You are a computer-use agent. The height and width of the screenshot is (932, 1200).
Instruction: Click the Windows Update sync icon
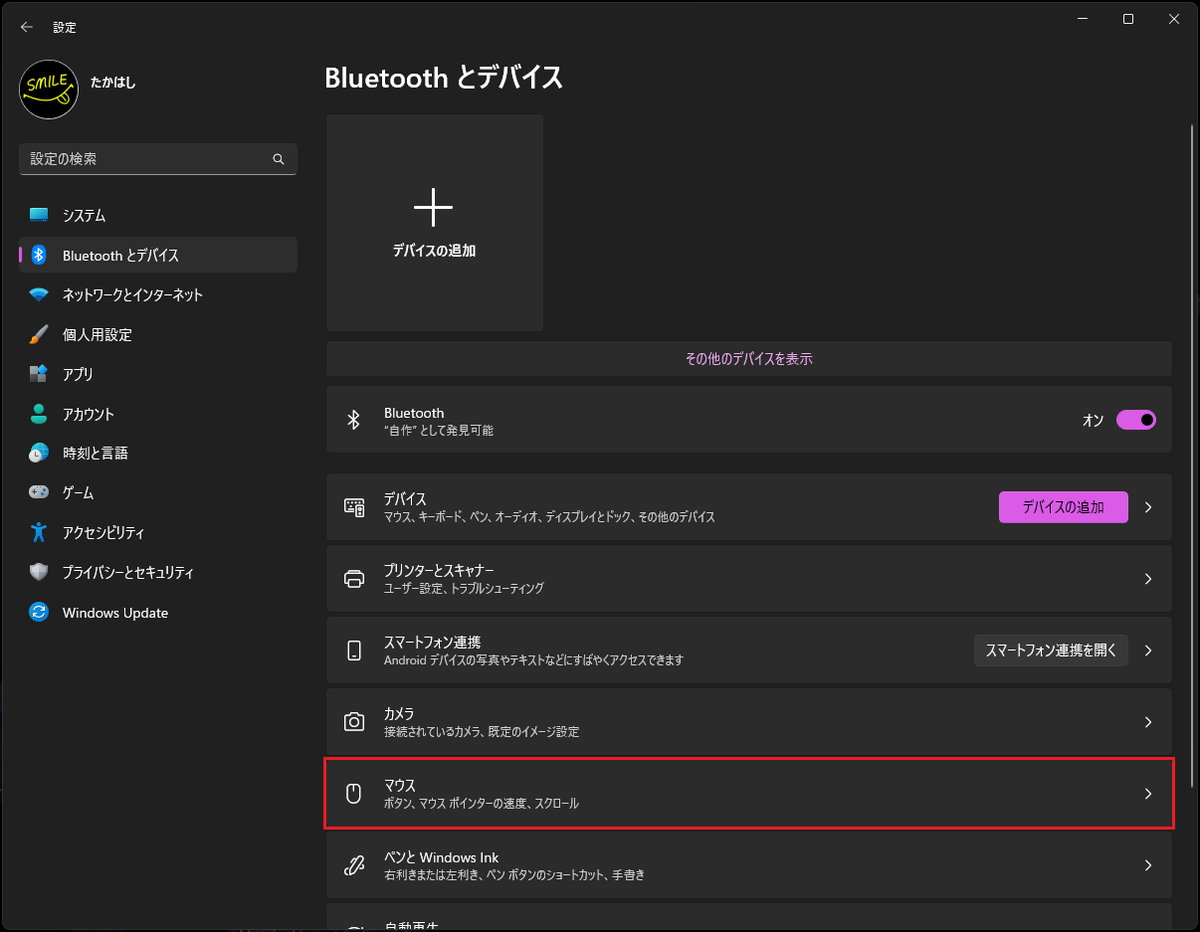coord(39,612)
